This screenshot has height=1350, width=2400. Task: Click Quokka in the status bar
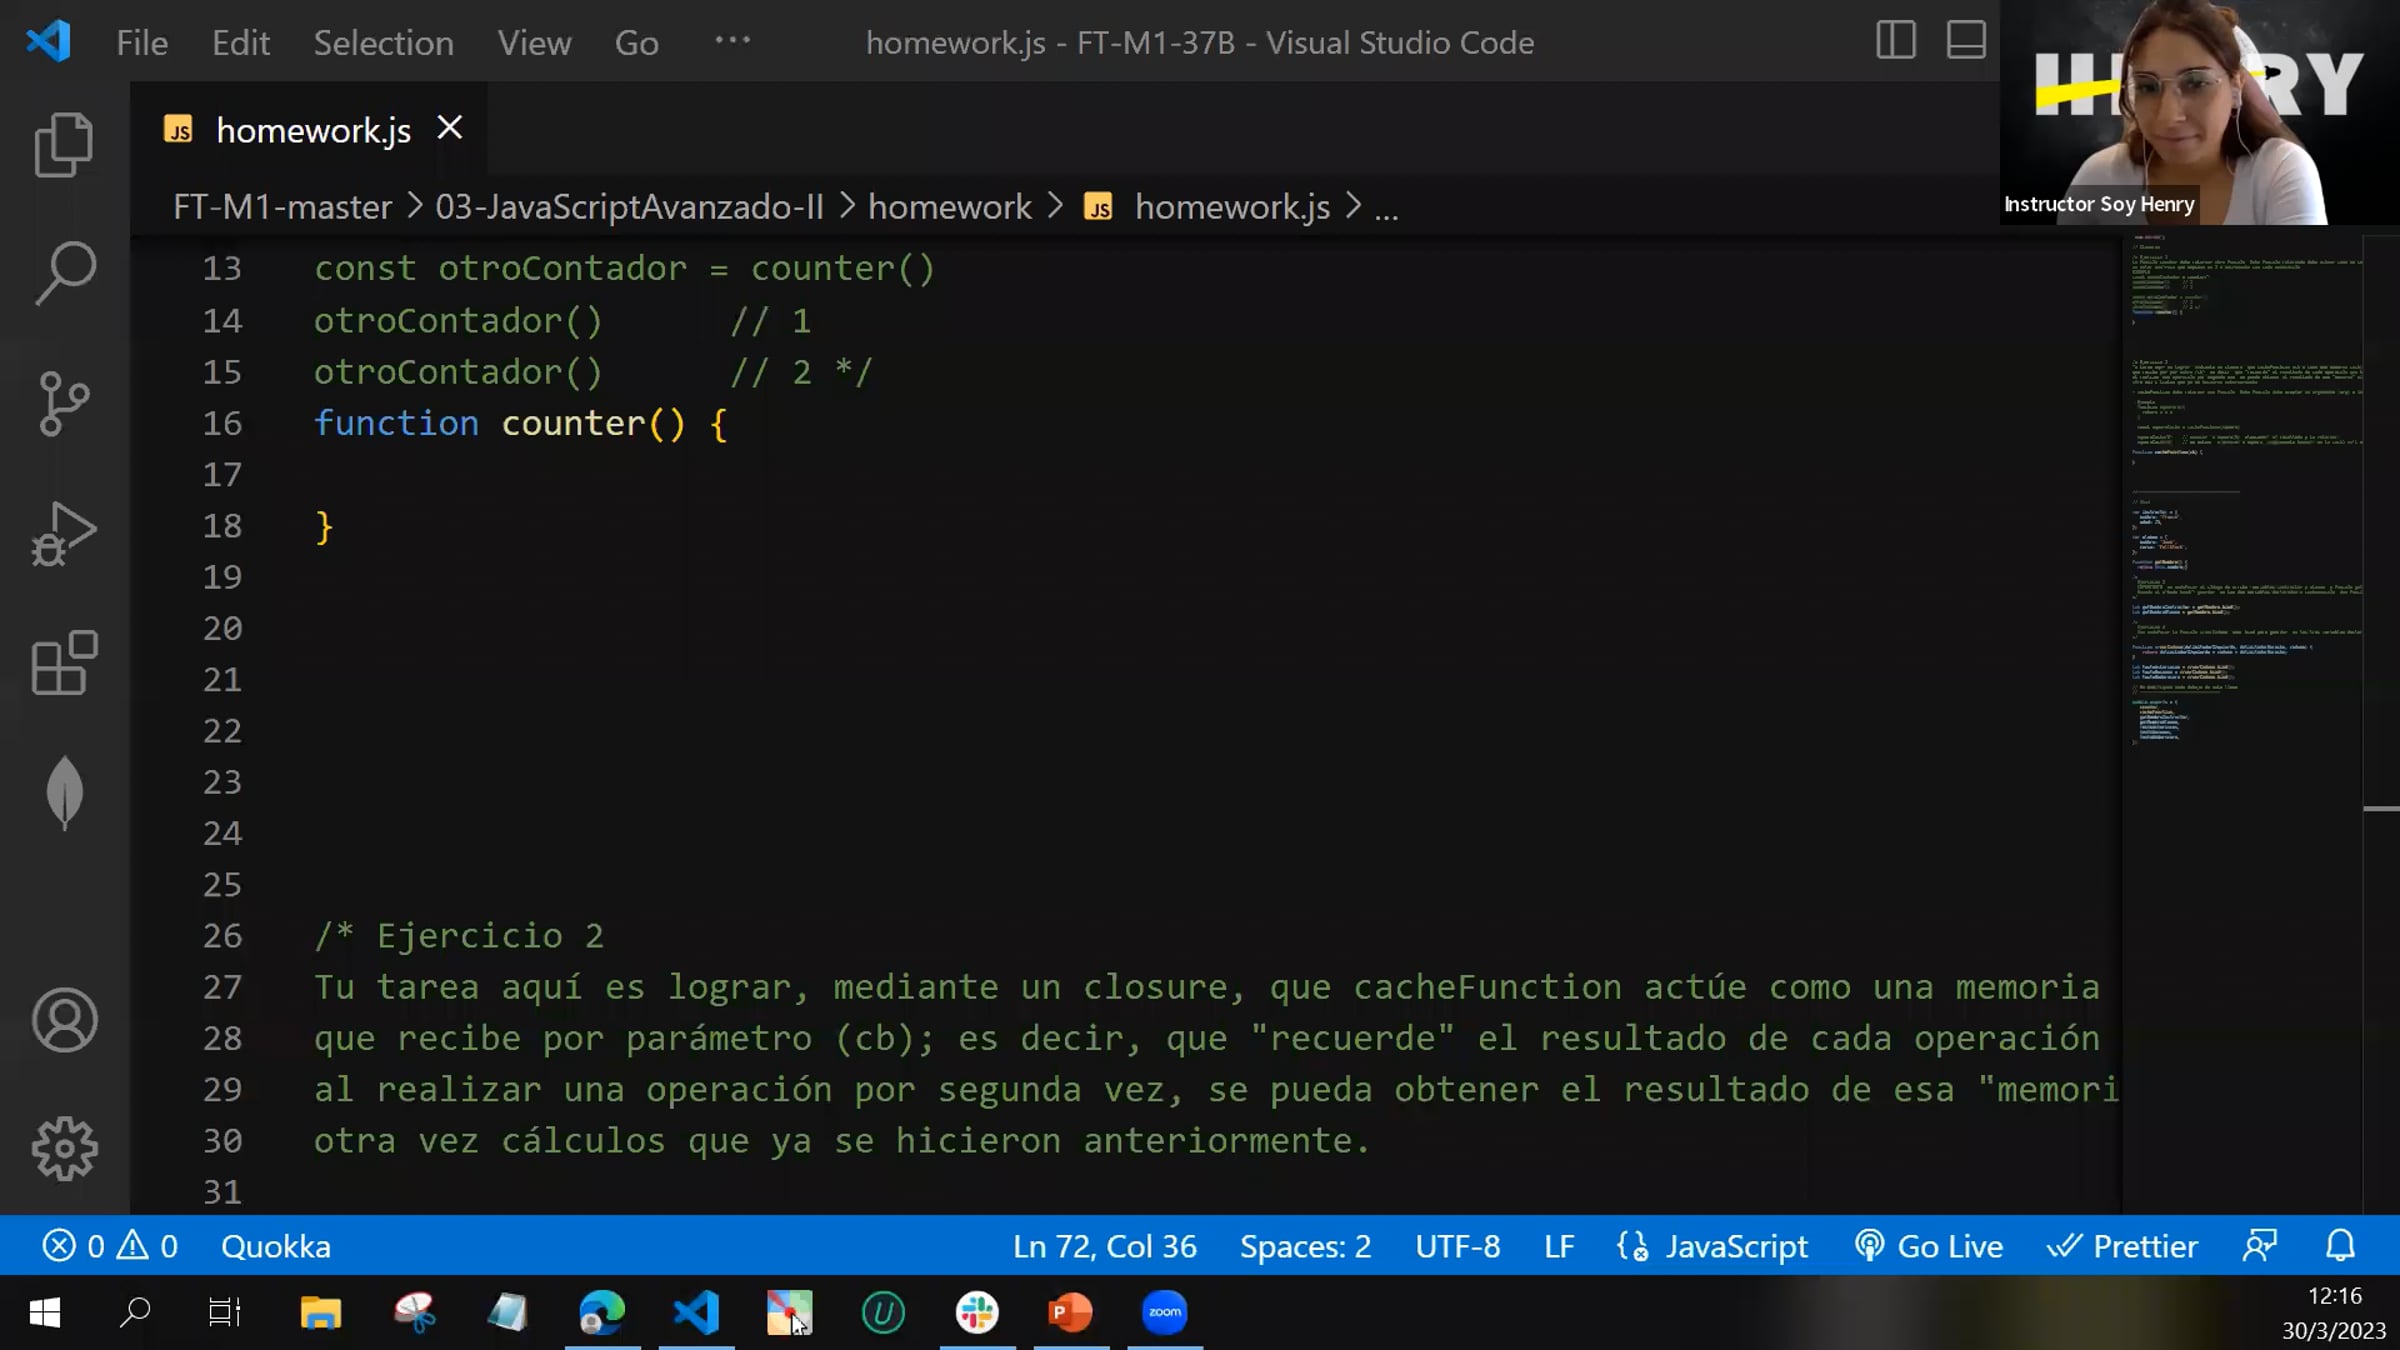(275, 1246)
